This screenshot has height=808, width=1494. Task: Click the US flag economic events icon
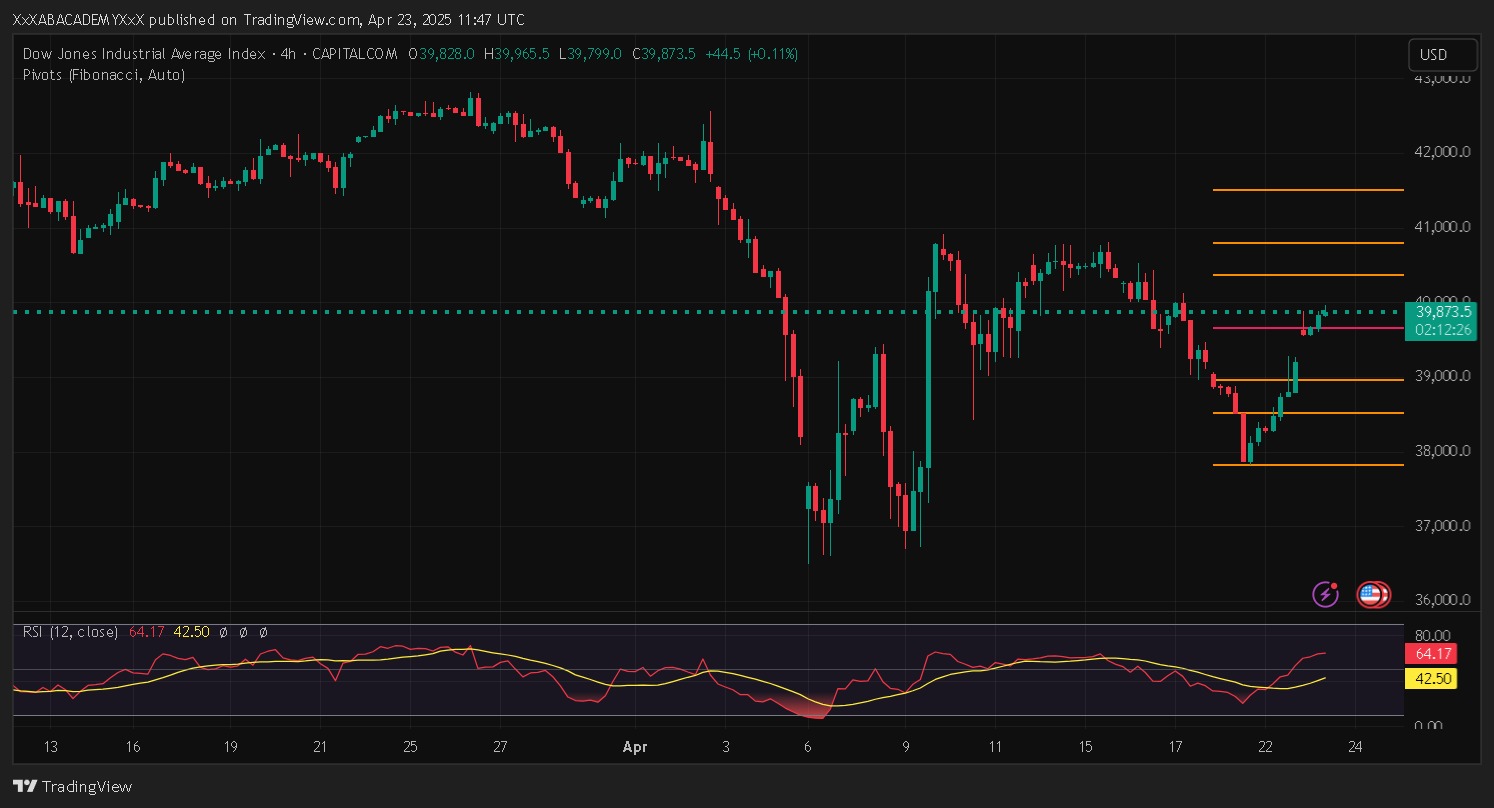click(x=1372, y=595)
